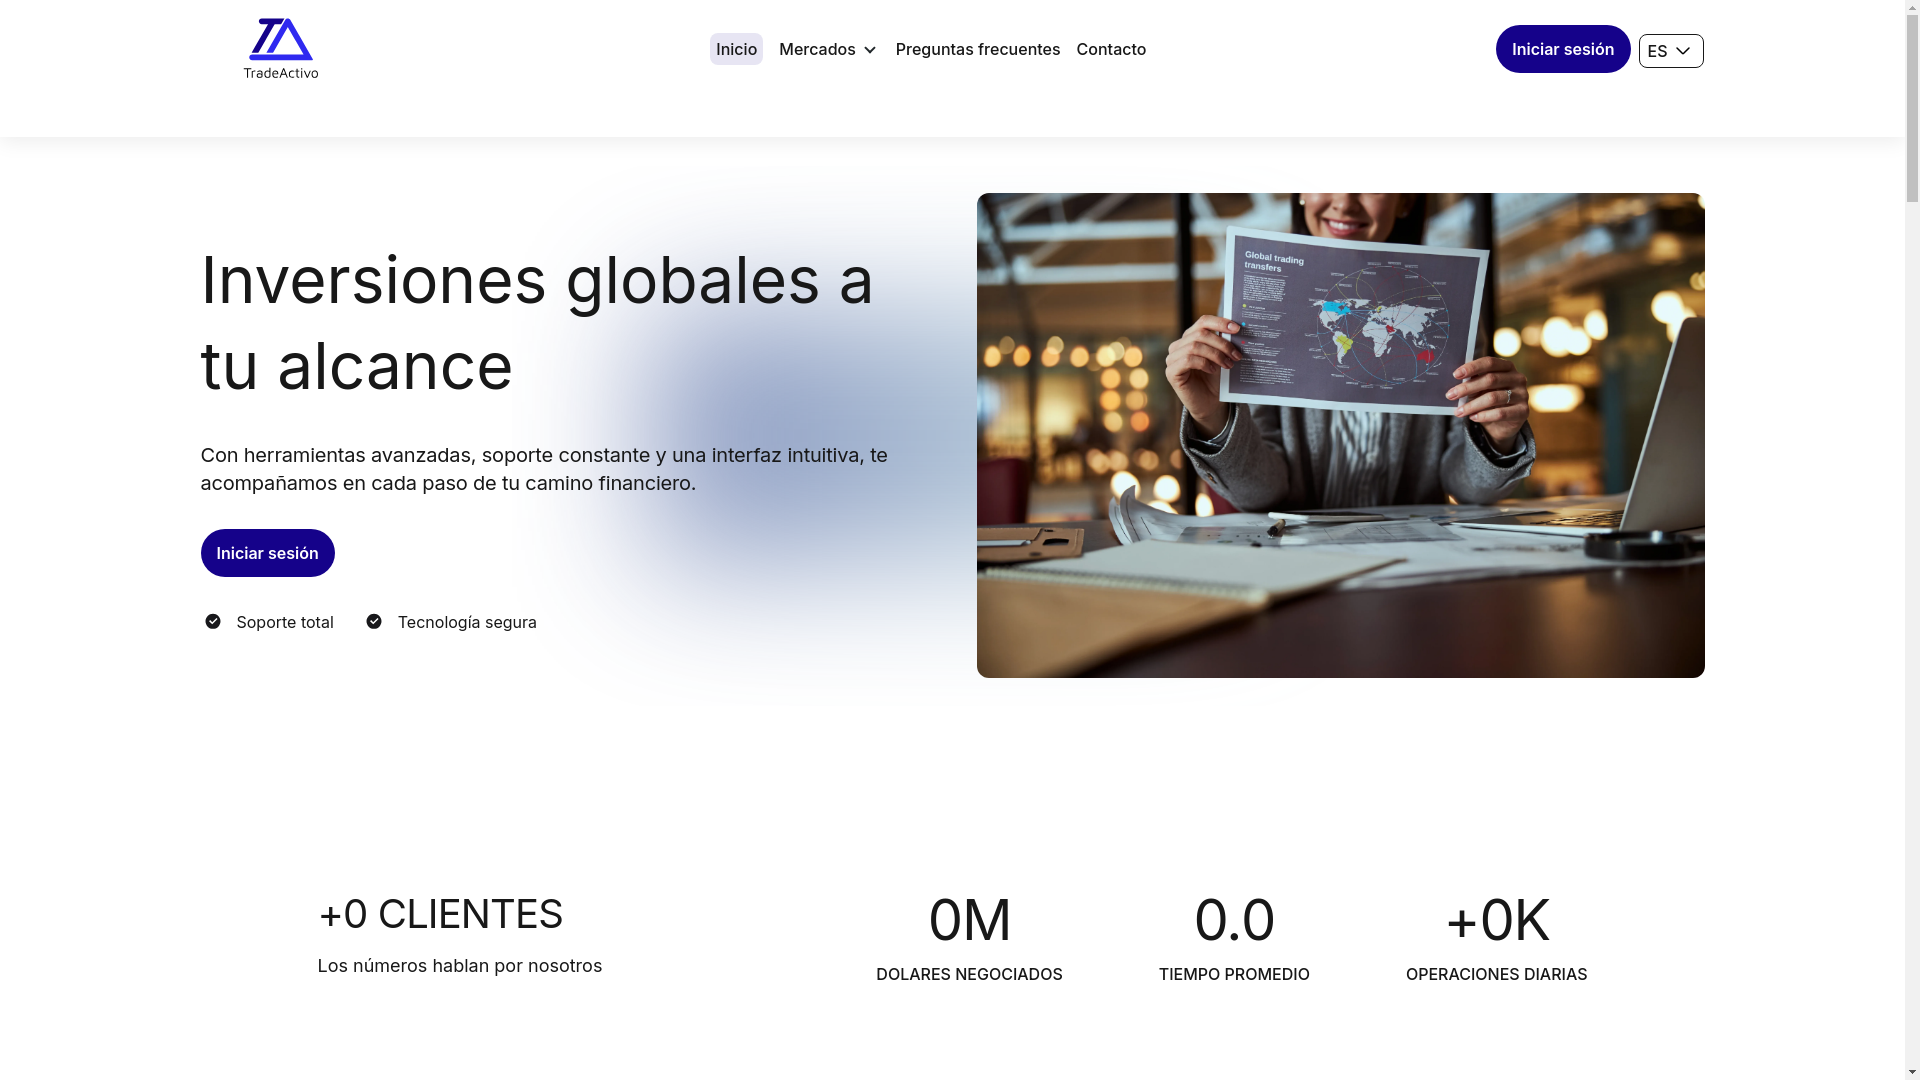The image size is (1920, 1080).
Task: Click Iniciar sesión below the hero text
Action: click(267, 553)
